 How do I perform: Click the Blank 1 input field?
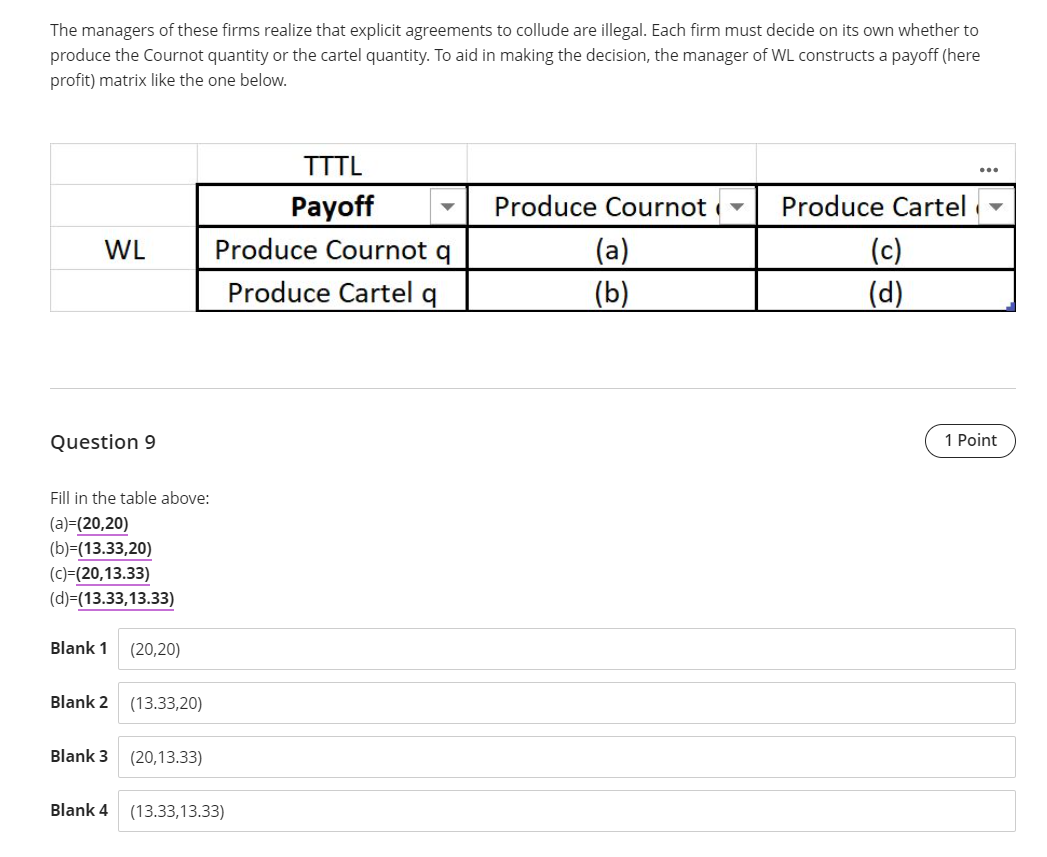point(566,649)
